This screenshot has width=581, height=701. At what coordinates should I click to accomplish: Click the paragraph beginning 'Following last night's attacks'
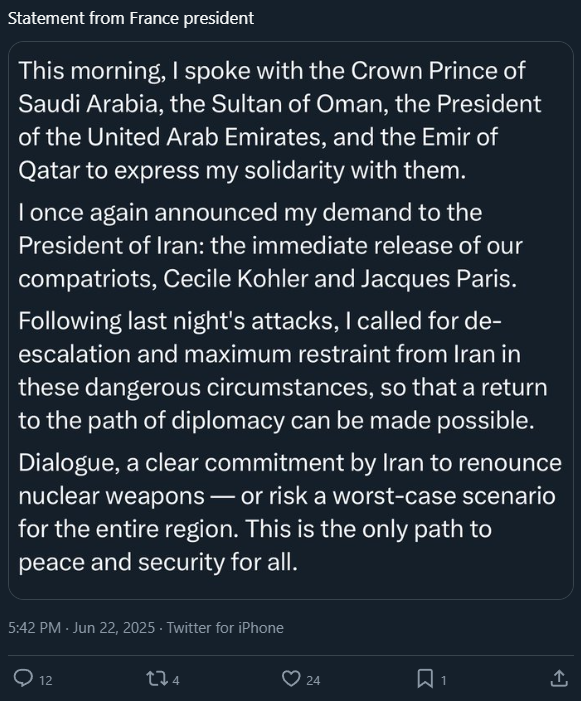click(283, 371)
